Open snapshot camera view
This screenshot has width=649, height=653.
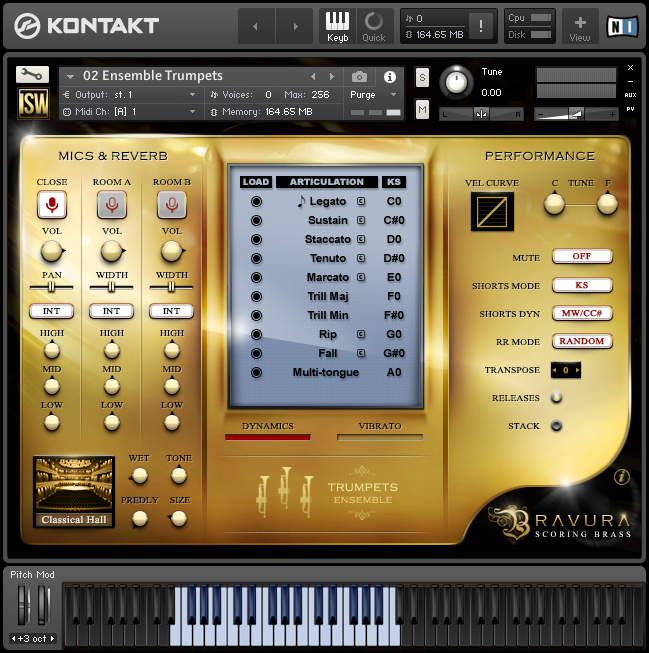tap(359, 77)
